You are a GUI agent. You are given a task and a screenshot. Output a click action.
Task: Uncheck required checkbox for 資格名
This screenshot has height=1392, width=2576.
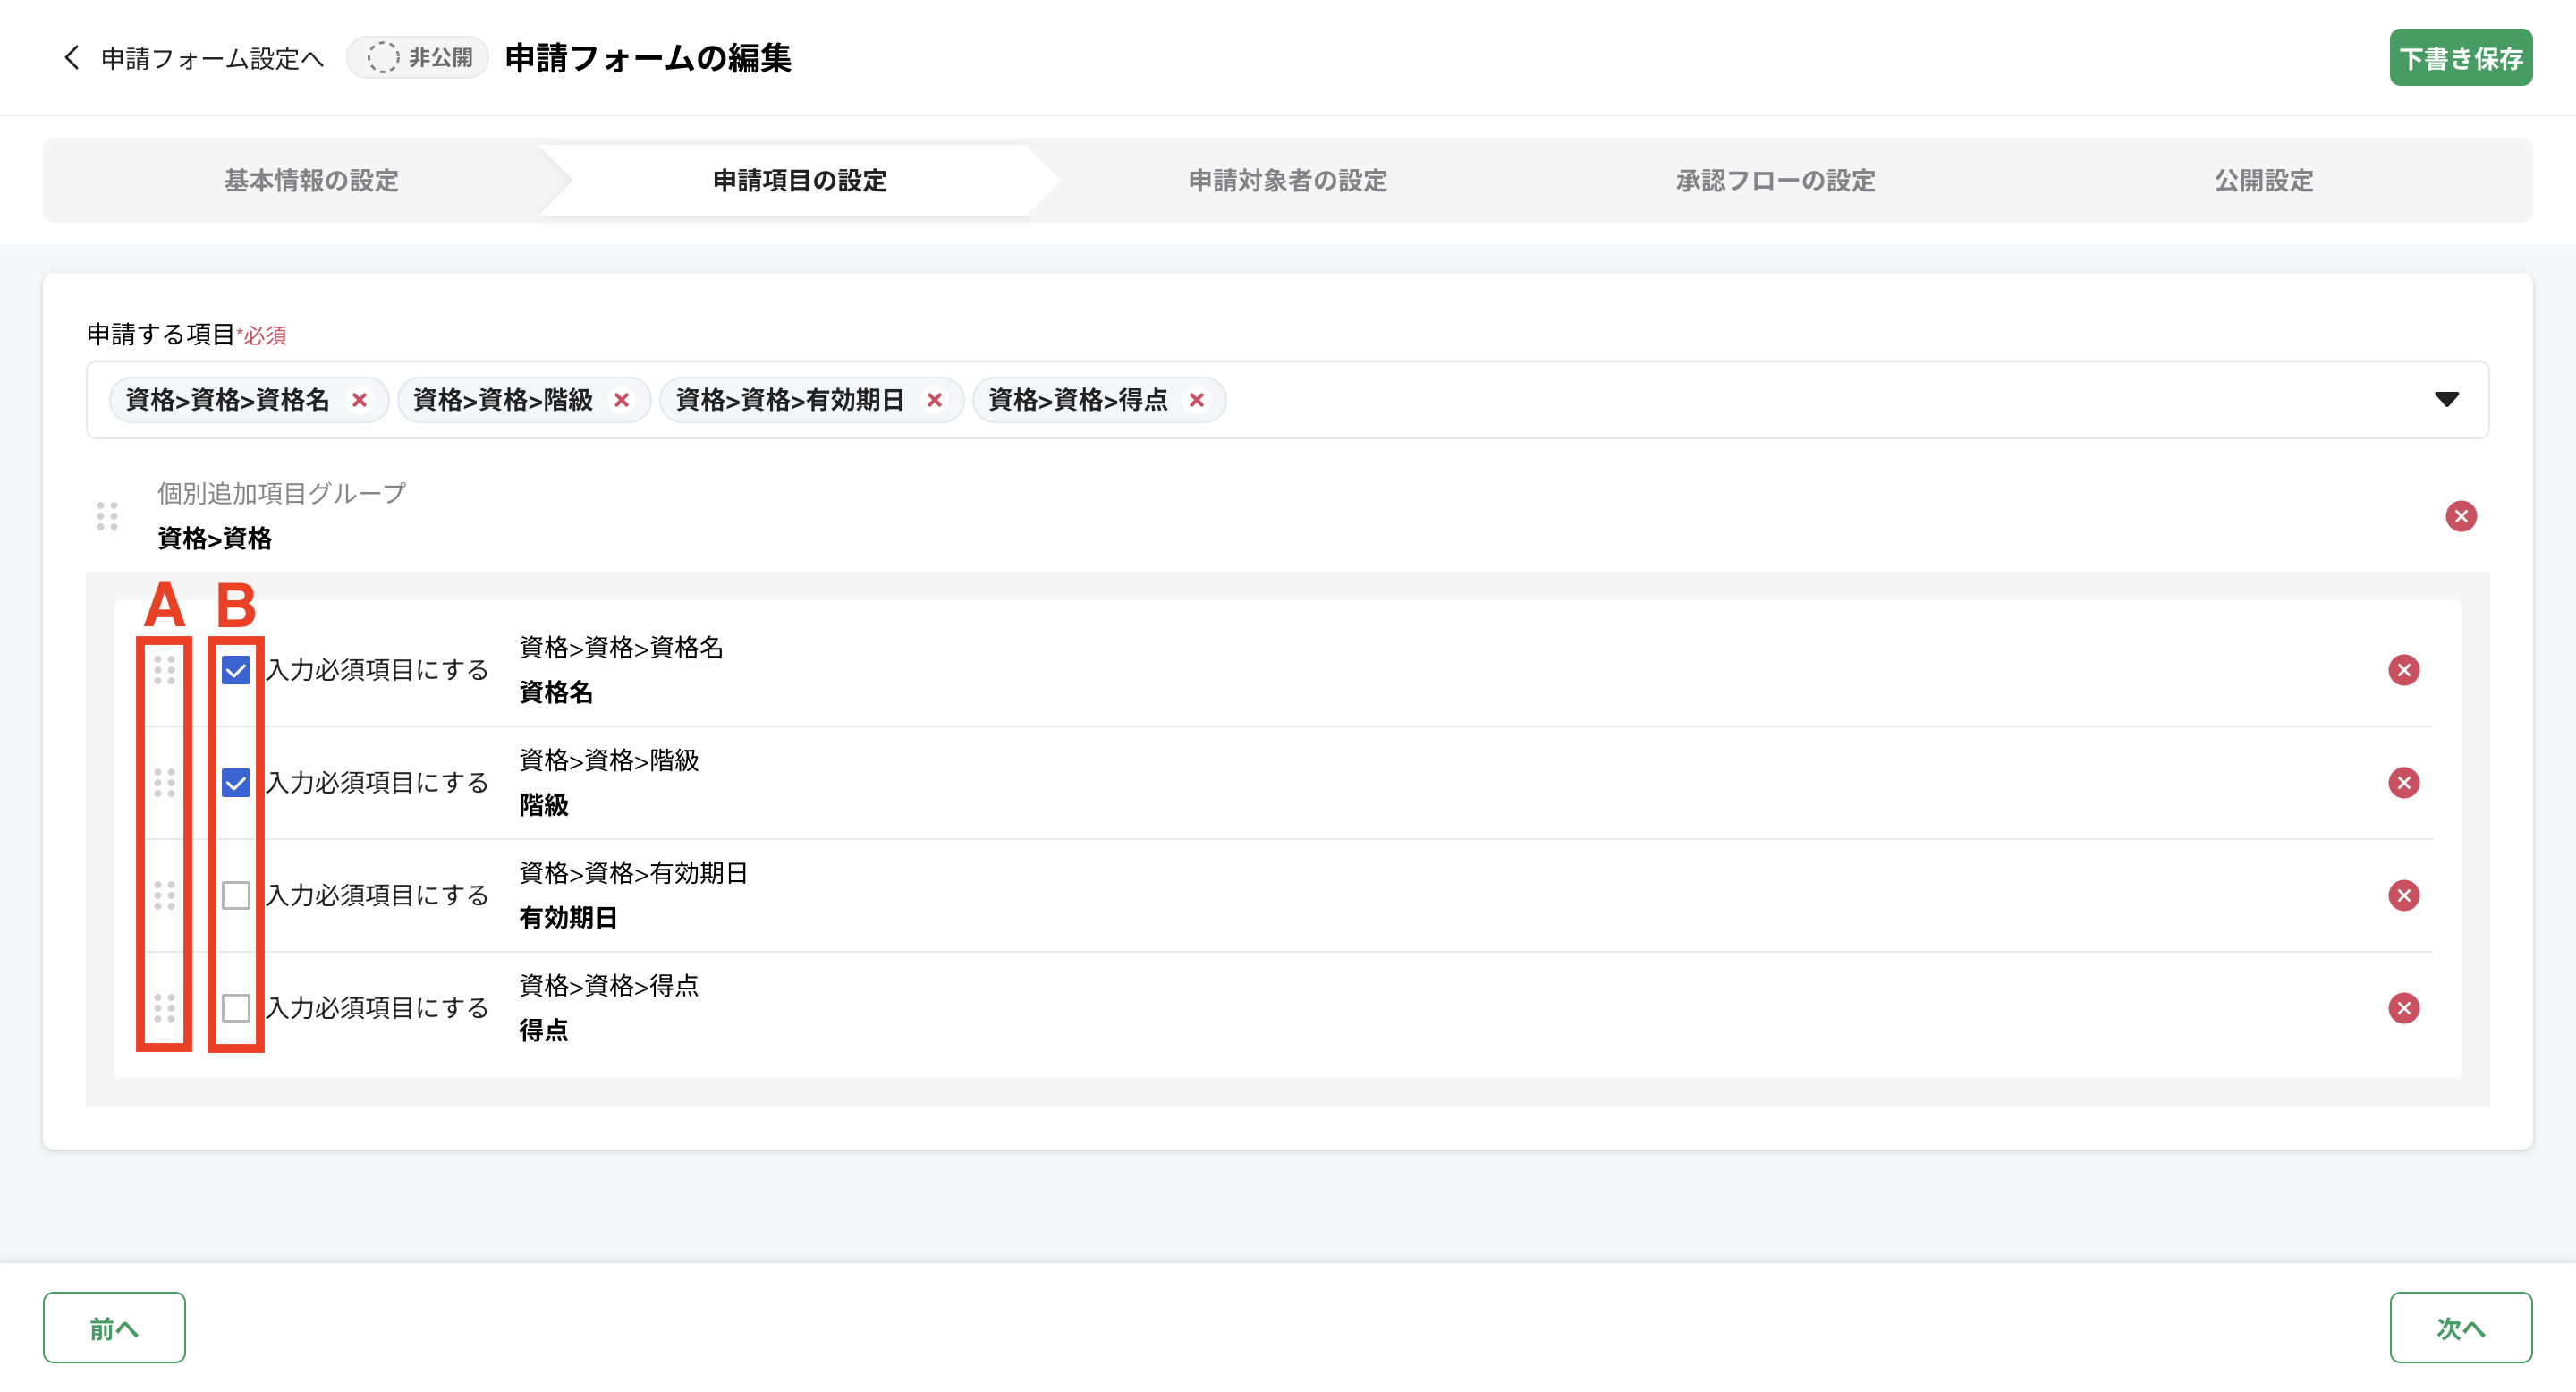click(x=236, y=670)
